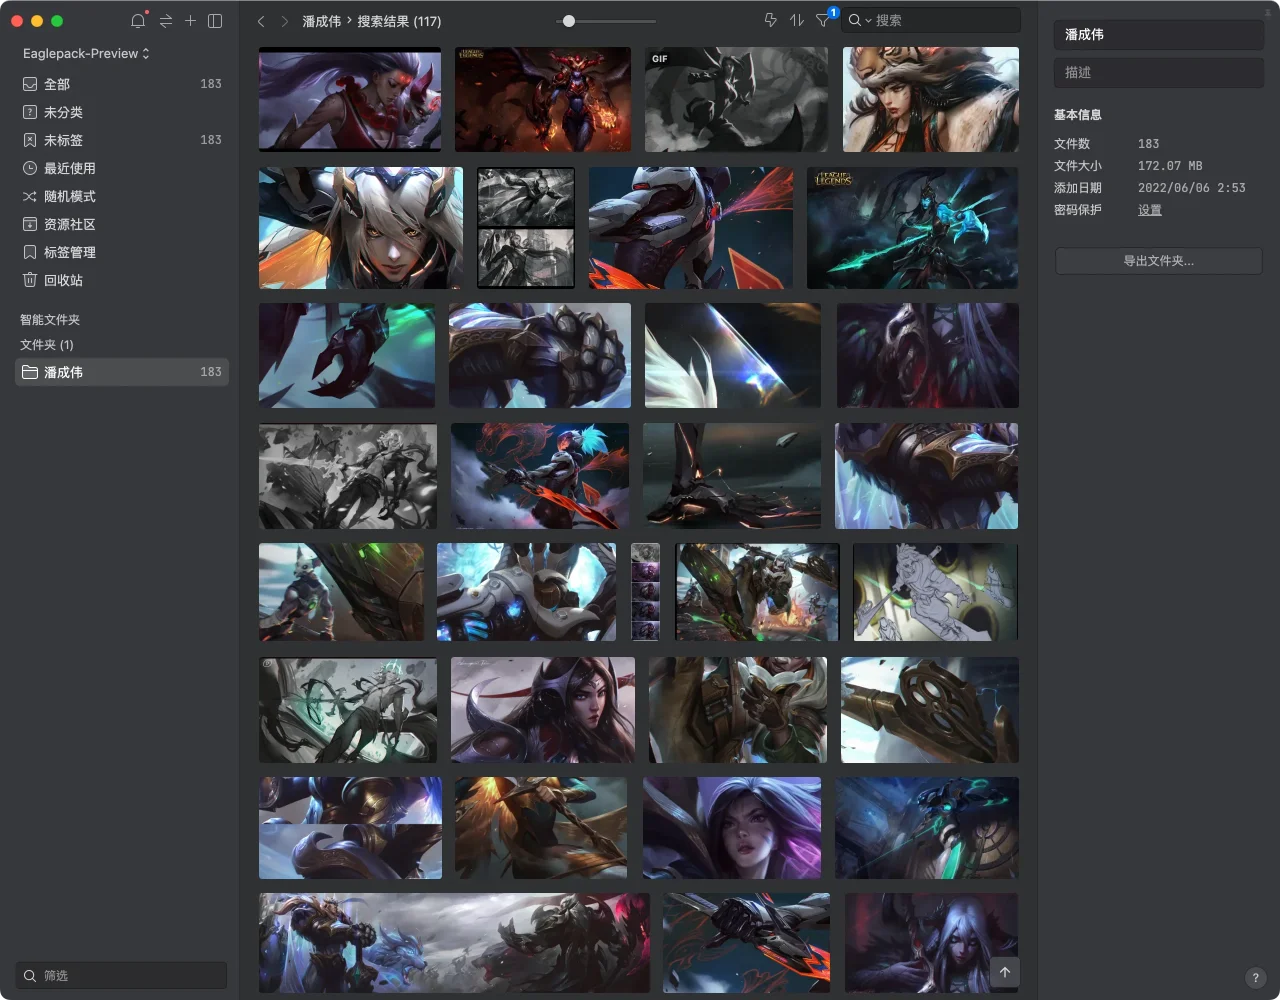Open the filter funnel icon
The height and width of the screenshot is (1000, 1280).
tap(823, 20)
